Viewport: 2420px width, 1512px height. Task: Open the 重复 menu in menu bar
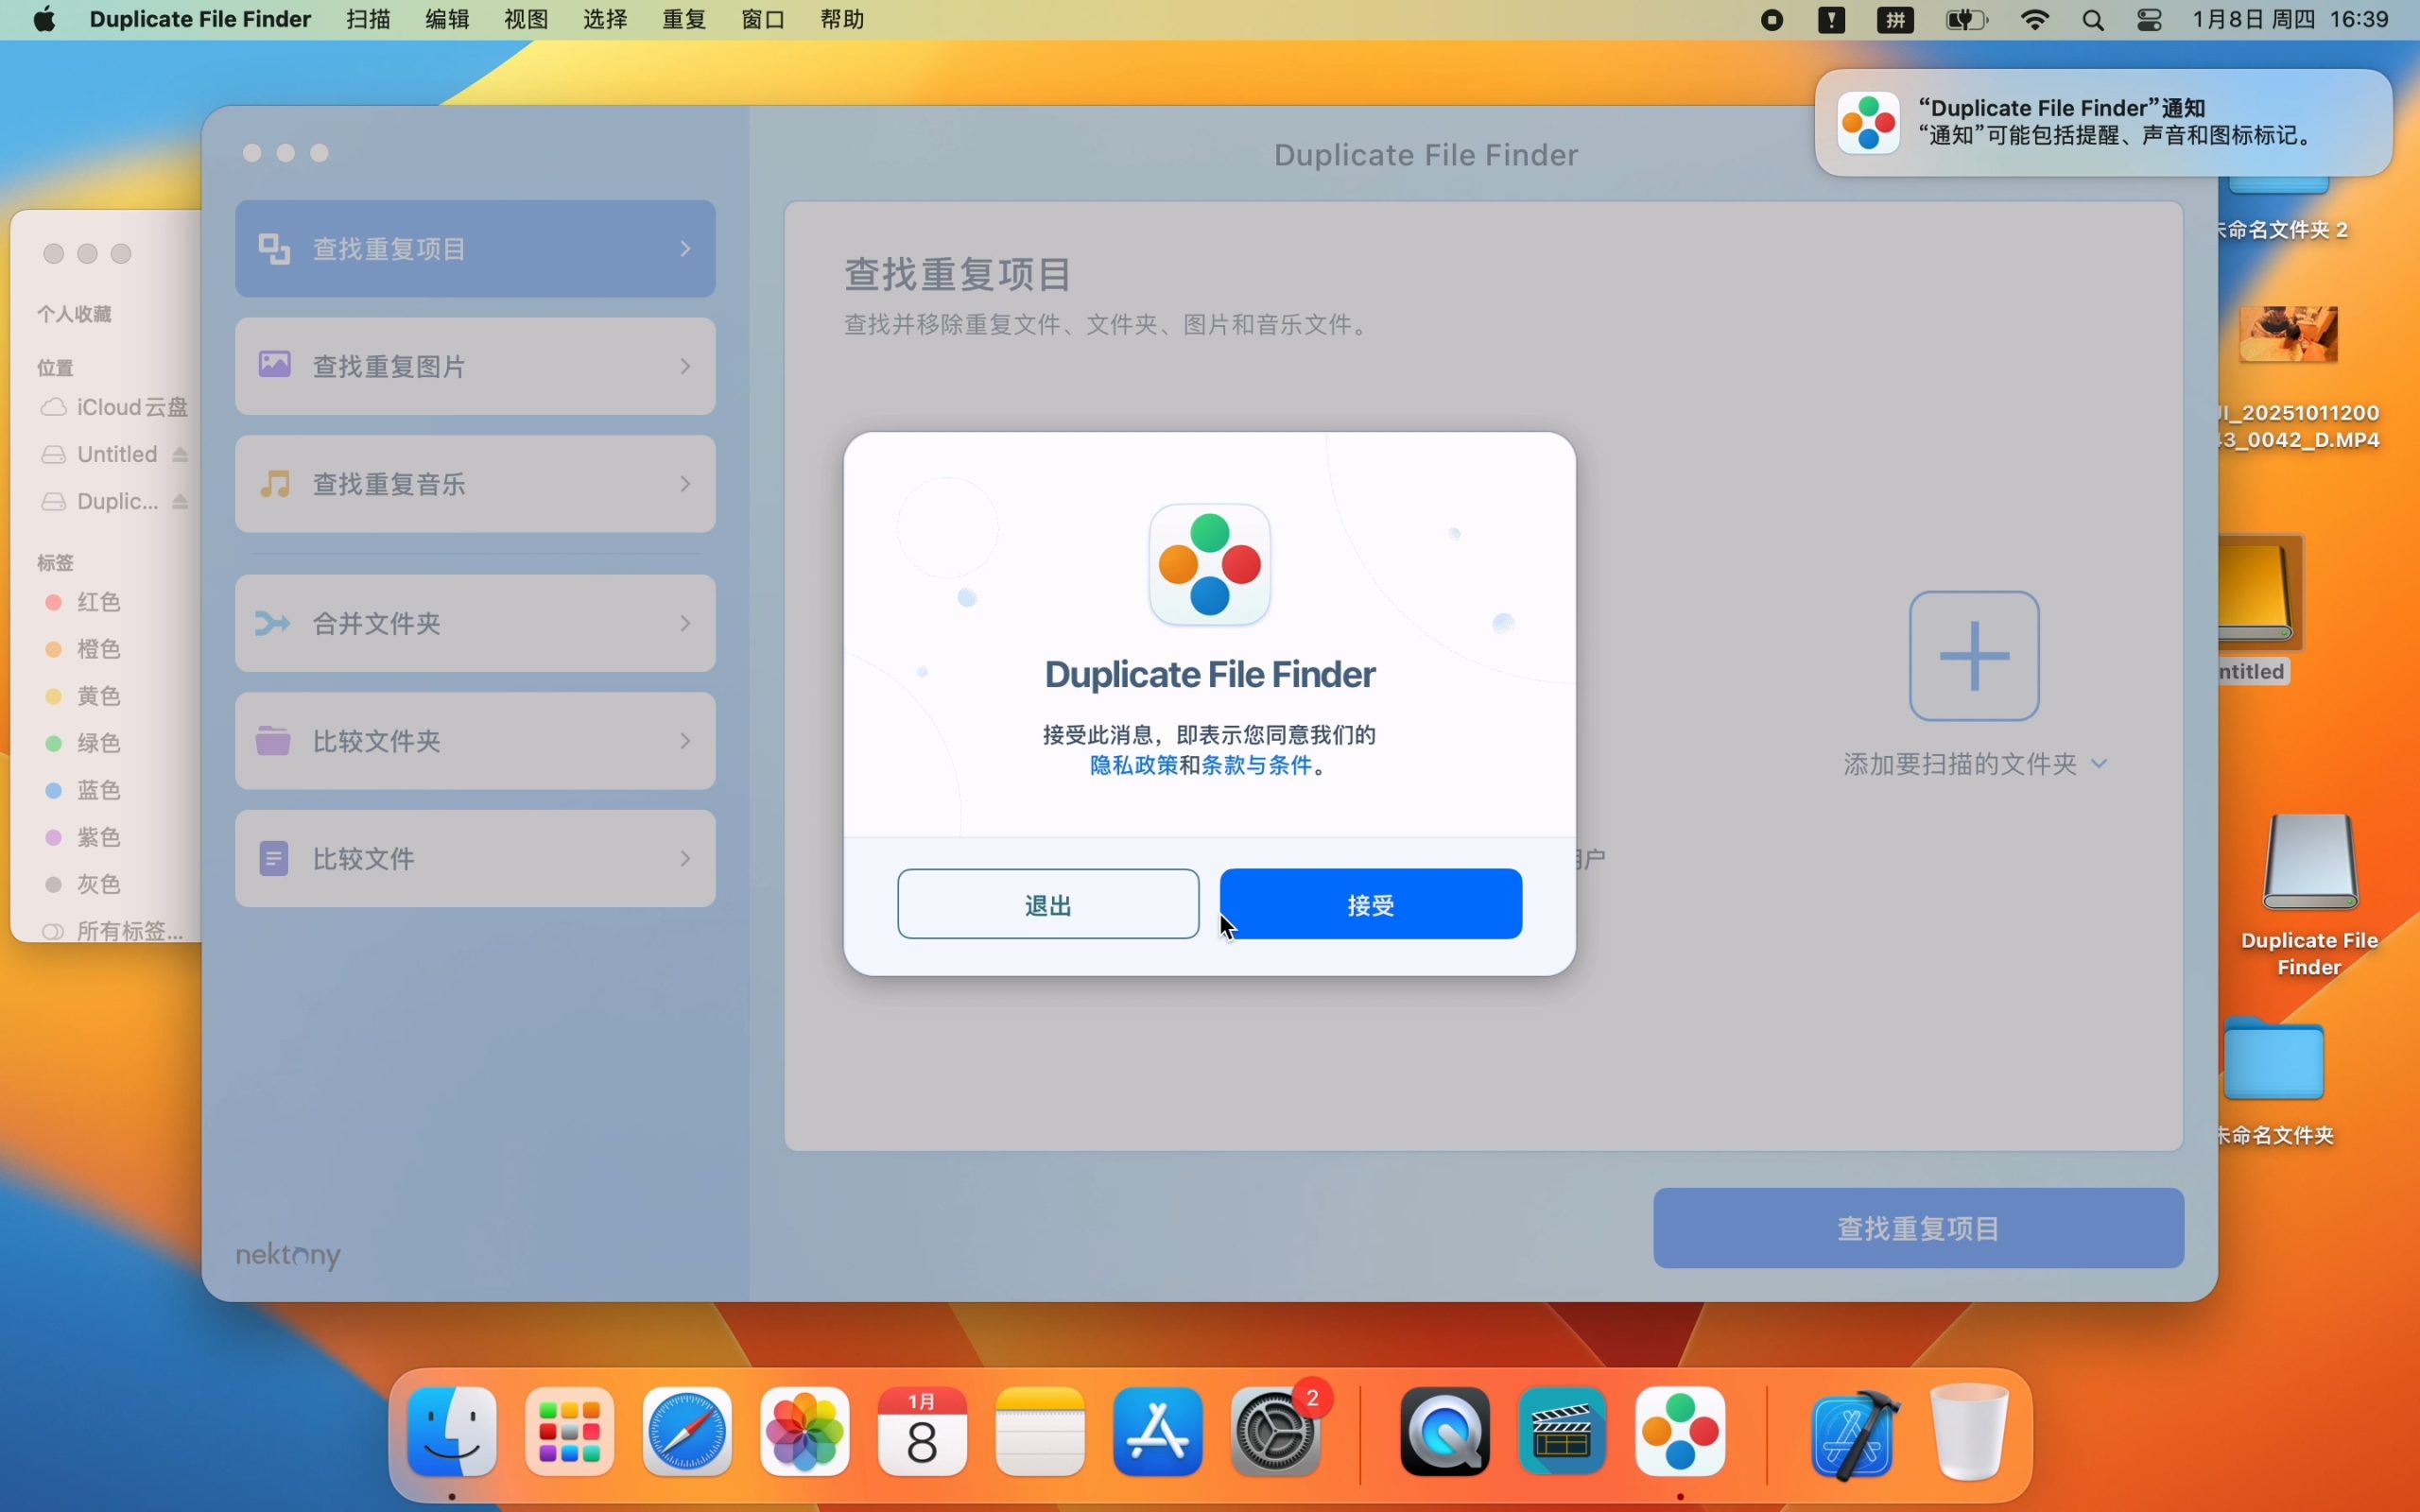(x=684, y=20)
